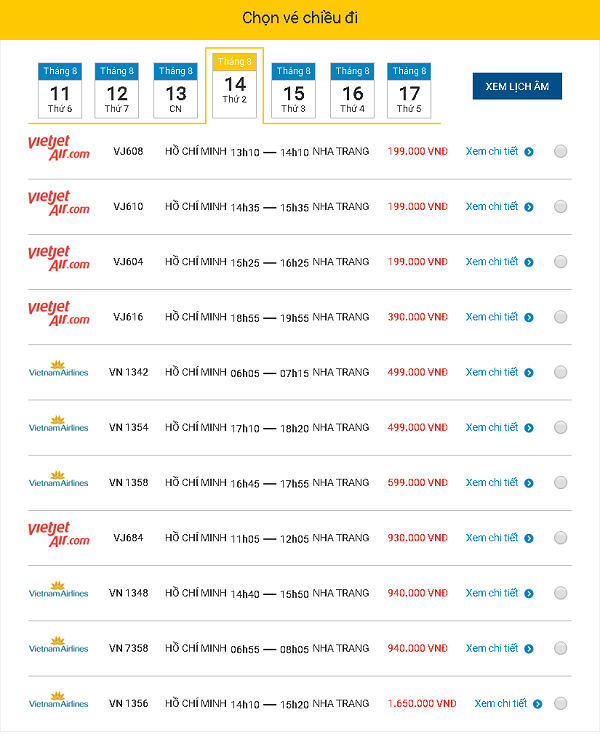This screenshot has width=600, height=736.
Task: Select the radio button for flight VJ608
Action: (x=560, y=152)
